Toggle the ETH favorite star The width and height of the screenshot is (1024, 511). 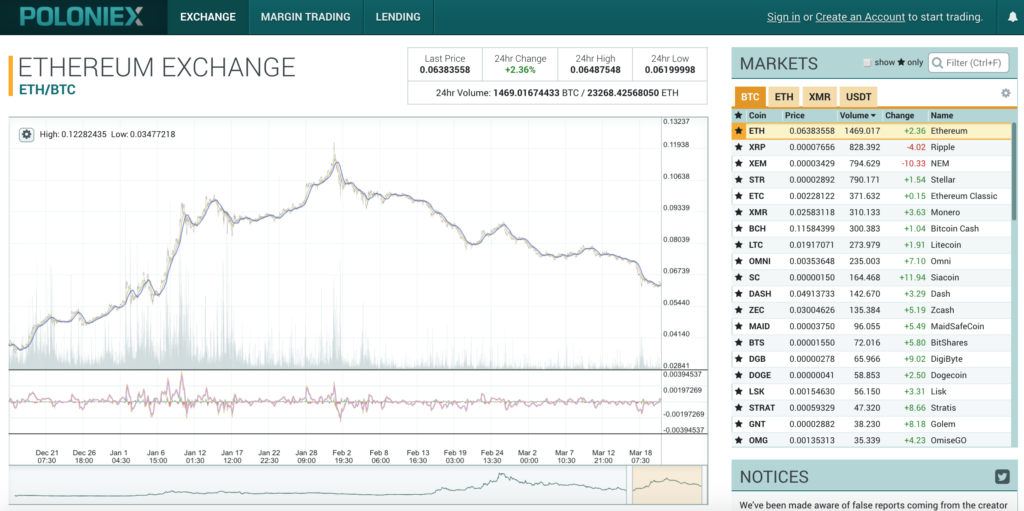(739, 131)
